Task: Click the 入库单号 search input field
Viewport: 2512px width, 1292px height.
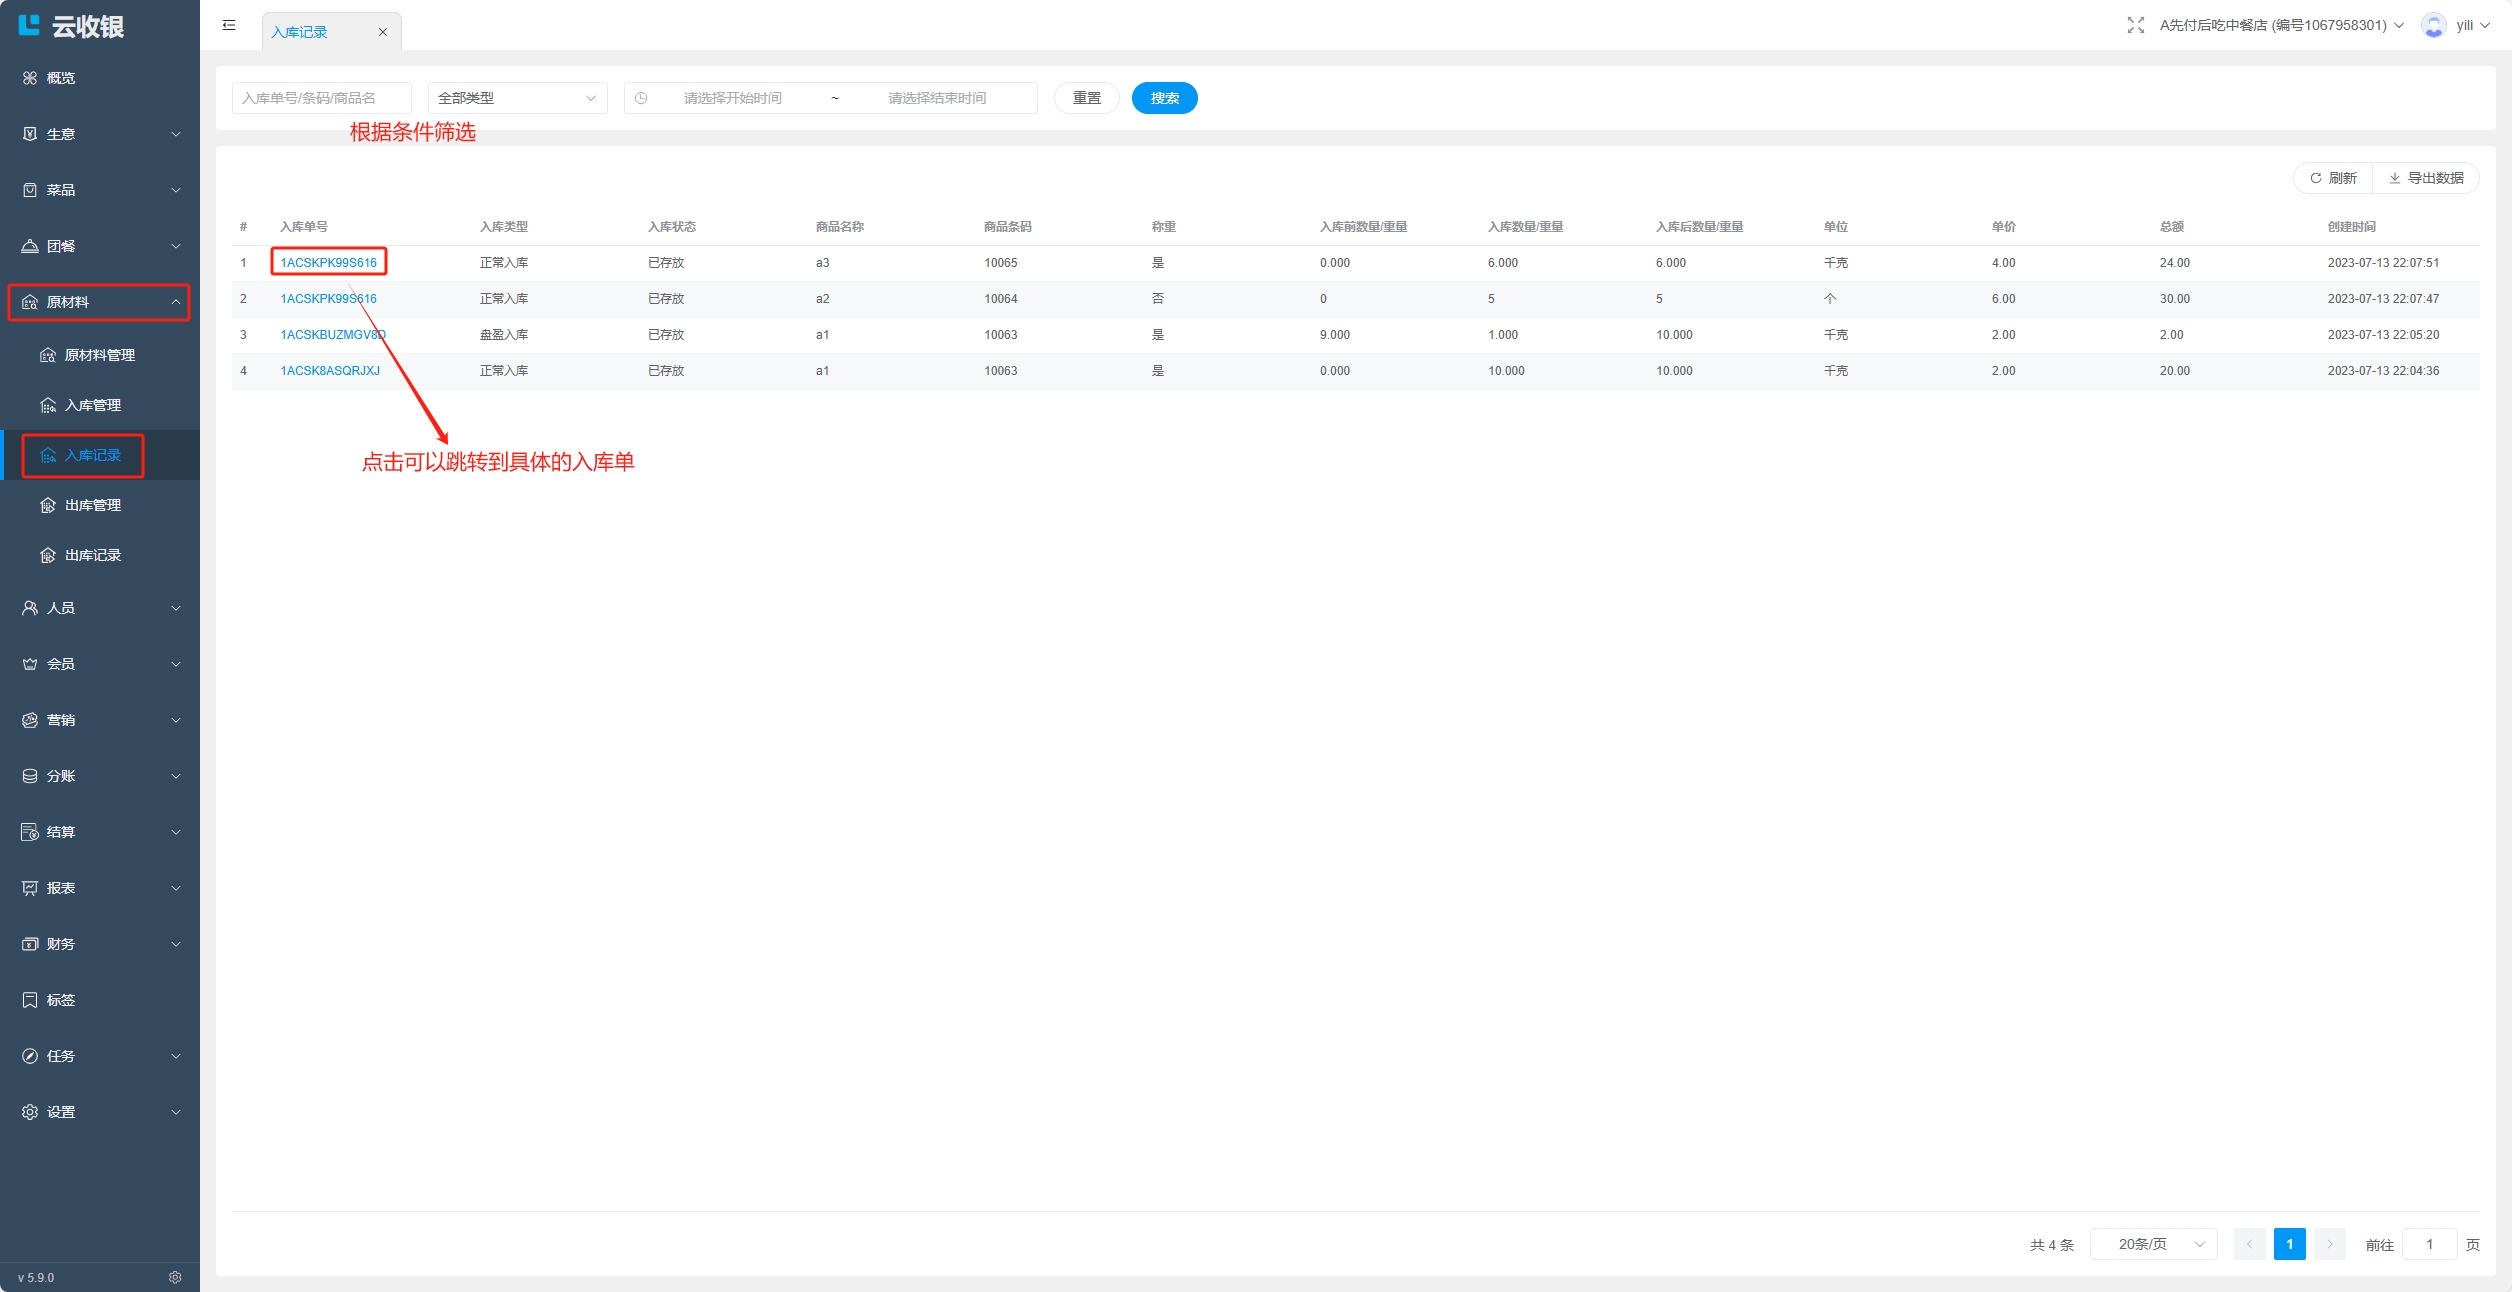Action: pyautogui.click(x=321, y=98)
